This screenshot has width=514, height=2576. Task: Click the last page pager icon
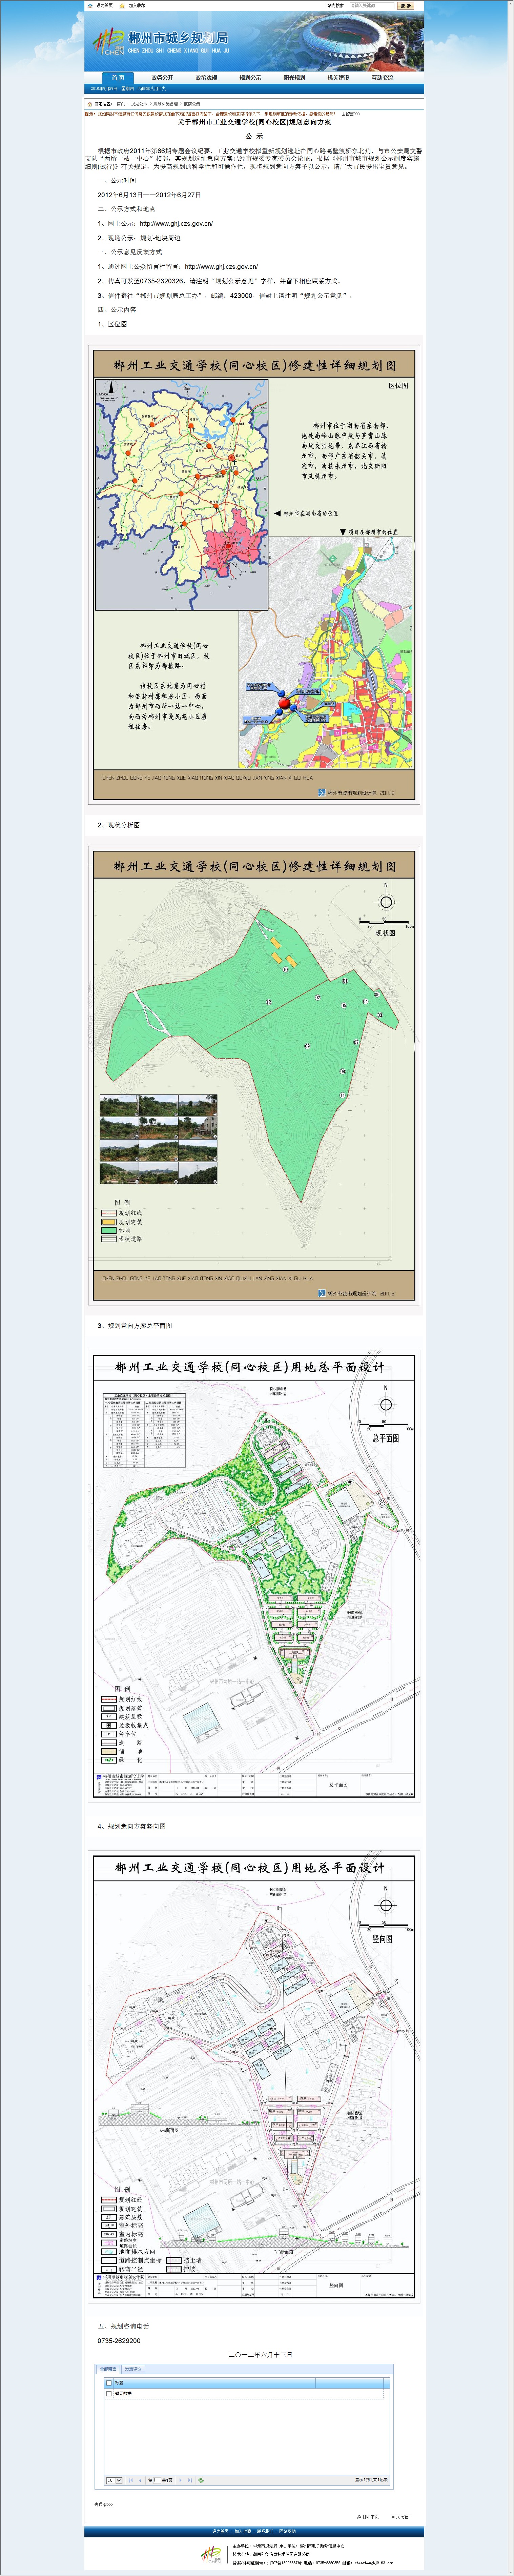click(x=190, y=2480)
